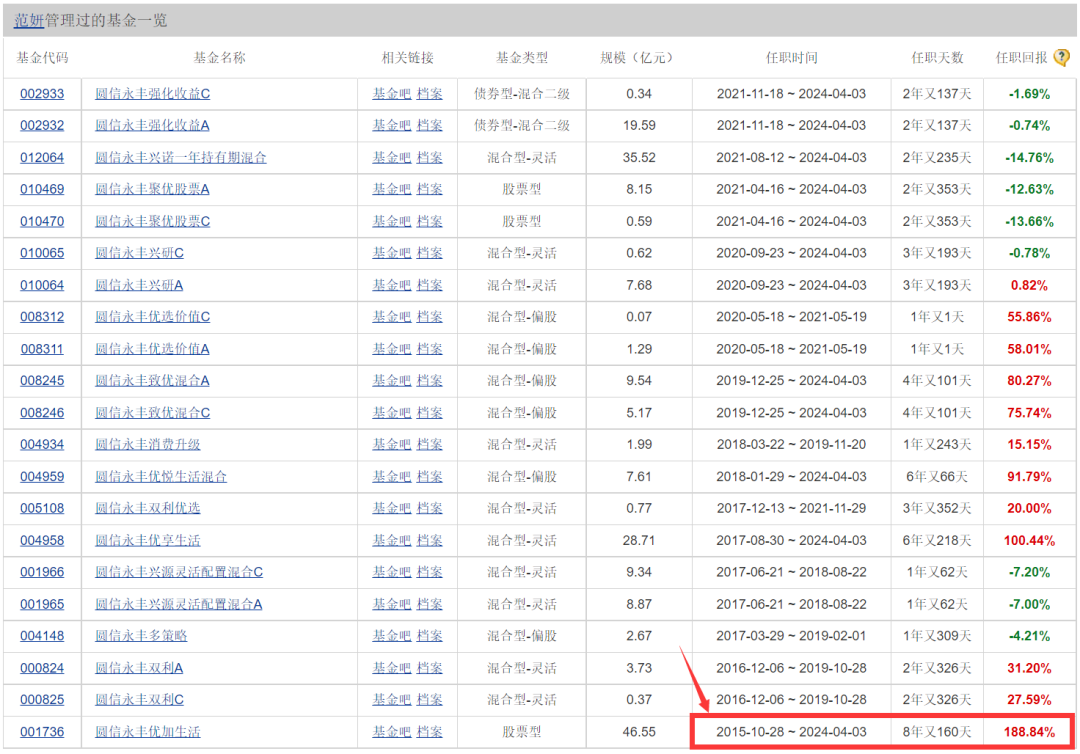
Task: Open fund 圆信永丰强化收益A
Action: coord(152,125)
